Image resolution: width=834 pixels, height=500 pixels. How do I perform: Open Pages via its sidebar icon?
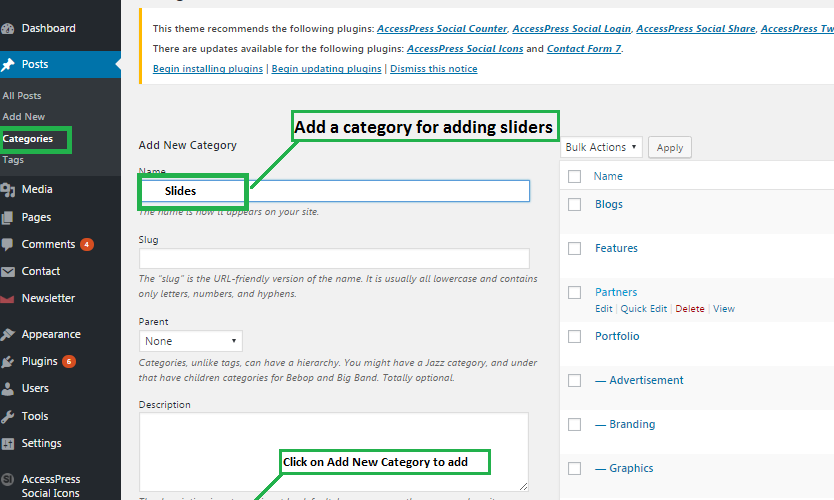9,217
